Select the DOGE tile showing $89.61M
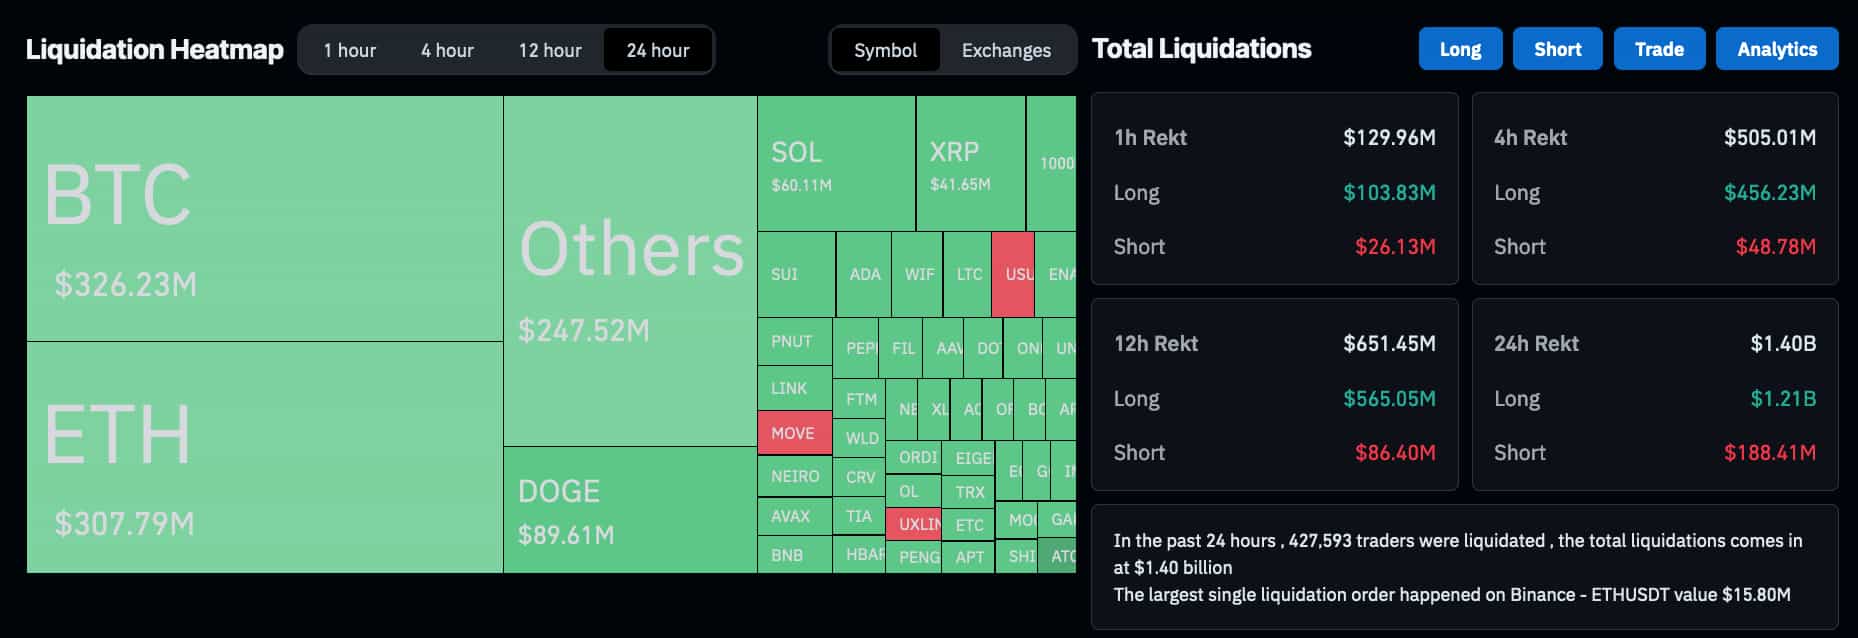The image size is (1858, 638). pos(627,510)
